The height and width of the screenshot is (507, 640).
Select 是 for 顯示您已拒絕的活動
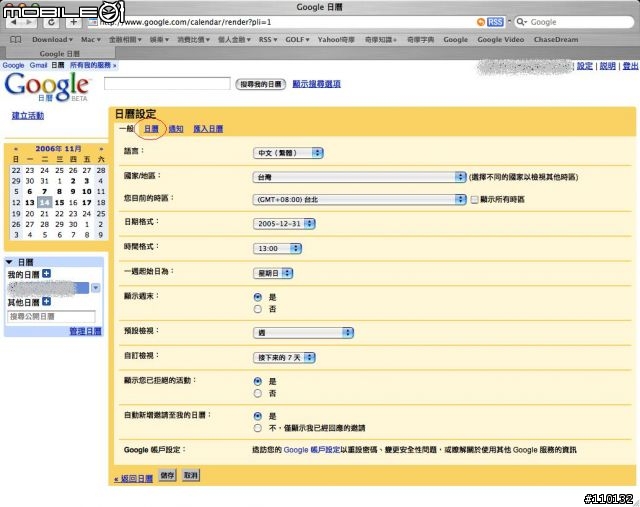(258, 381)
